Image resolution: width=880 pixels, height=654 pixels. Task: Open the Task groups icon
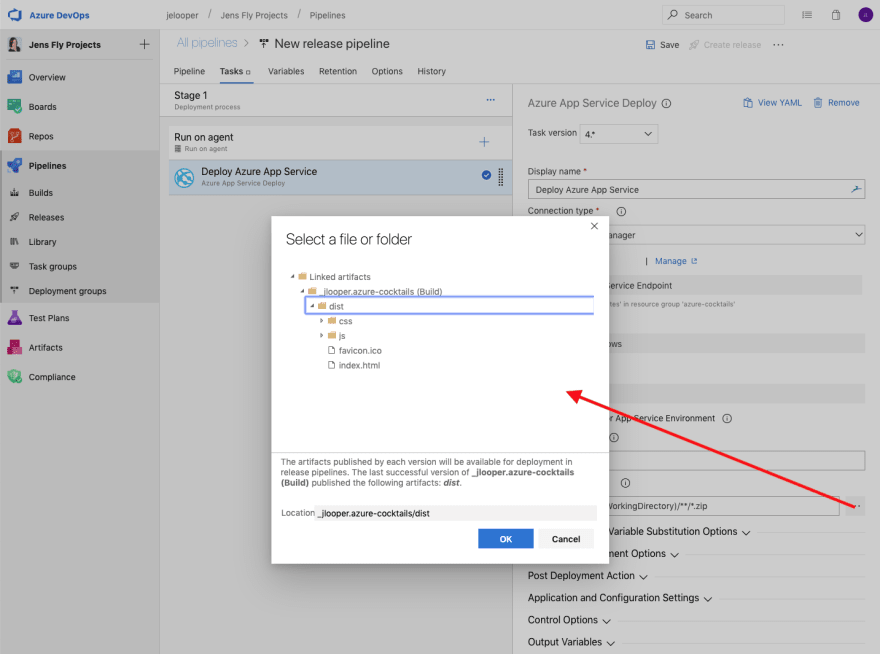[x=15, y=266]
